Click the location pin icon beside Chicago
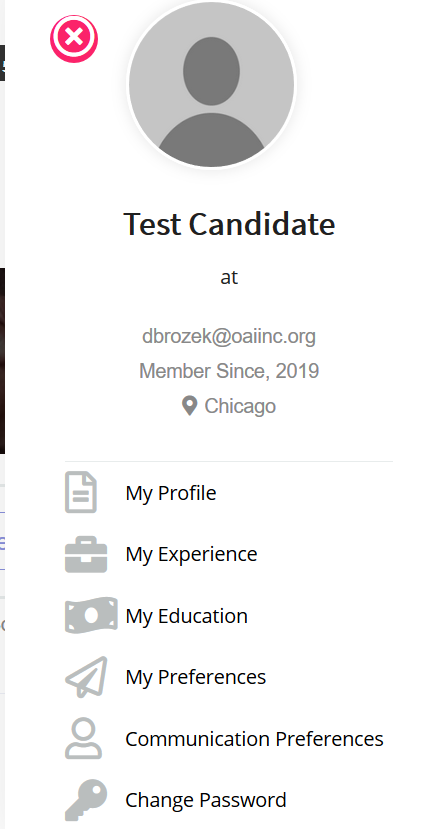 click(189, 407)
